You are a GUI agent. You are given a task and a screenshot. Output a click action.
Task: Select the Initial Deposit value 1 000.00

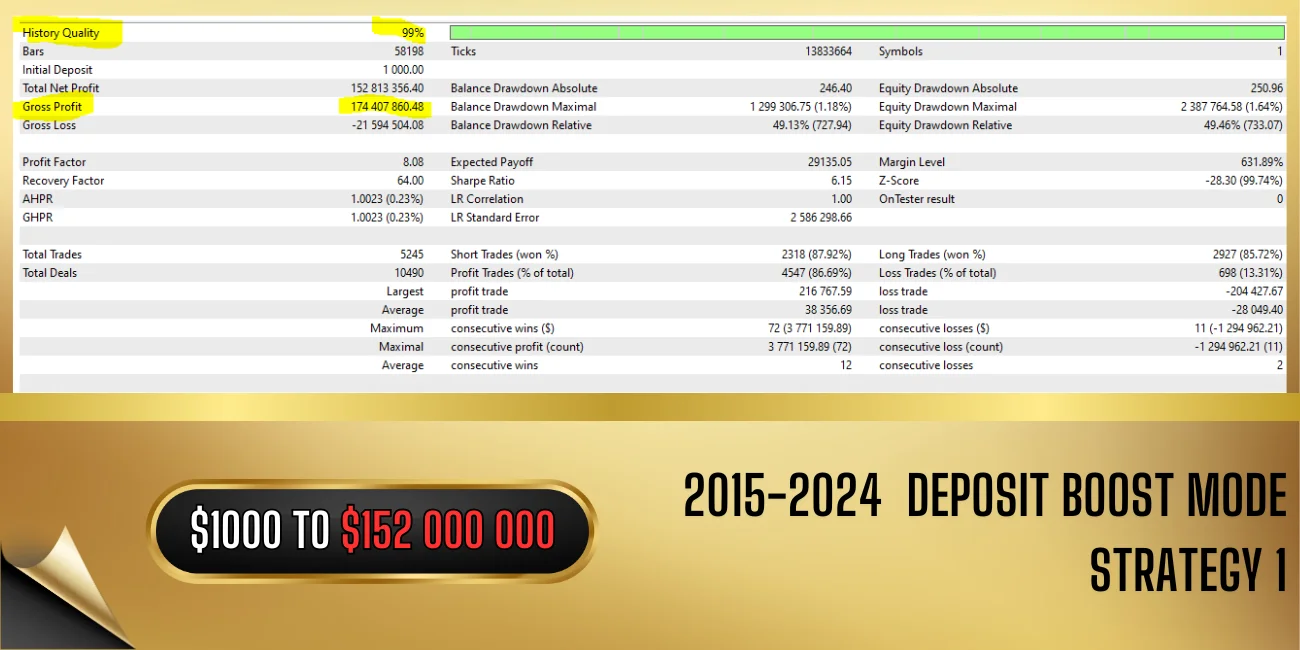click(403, 70)
